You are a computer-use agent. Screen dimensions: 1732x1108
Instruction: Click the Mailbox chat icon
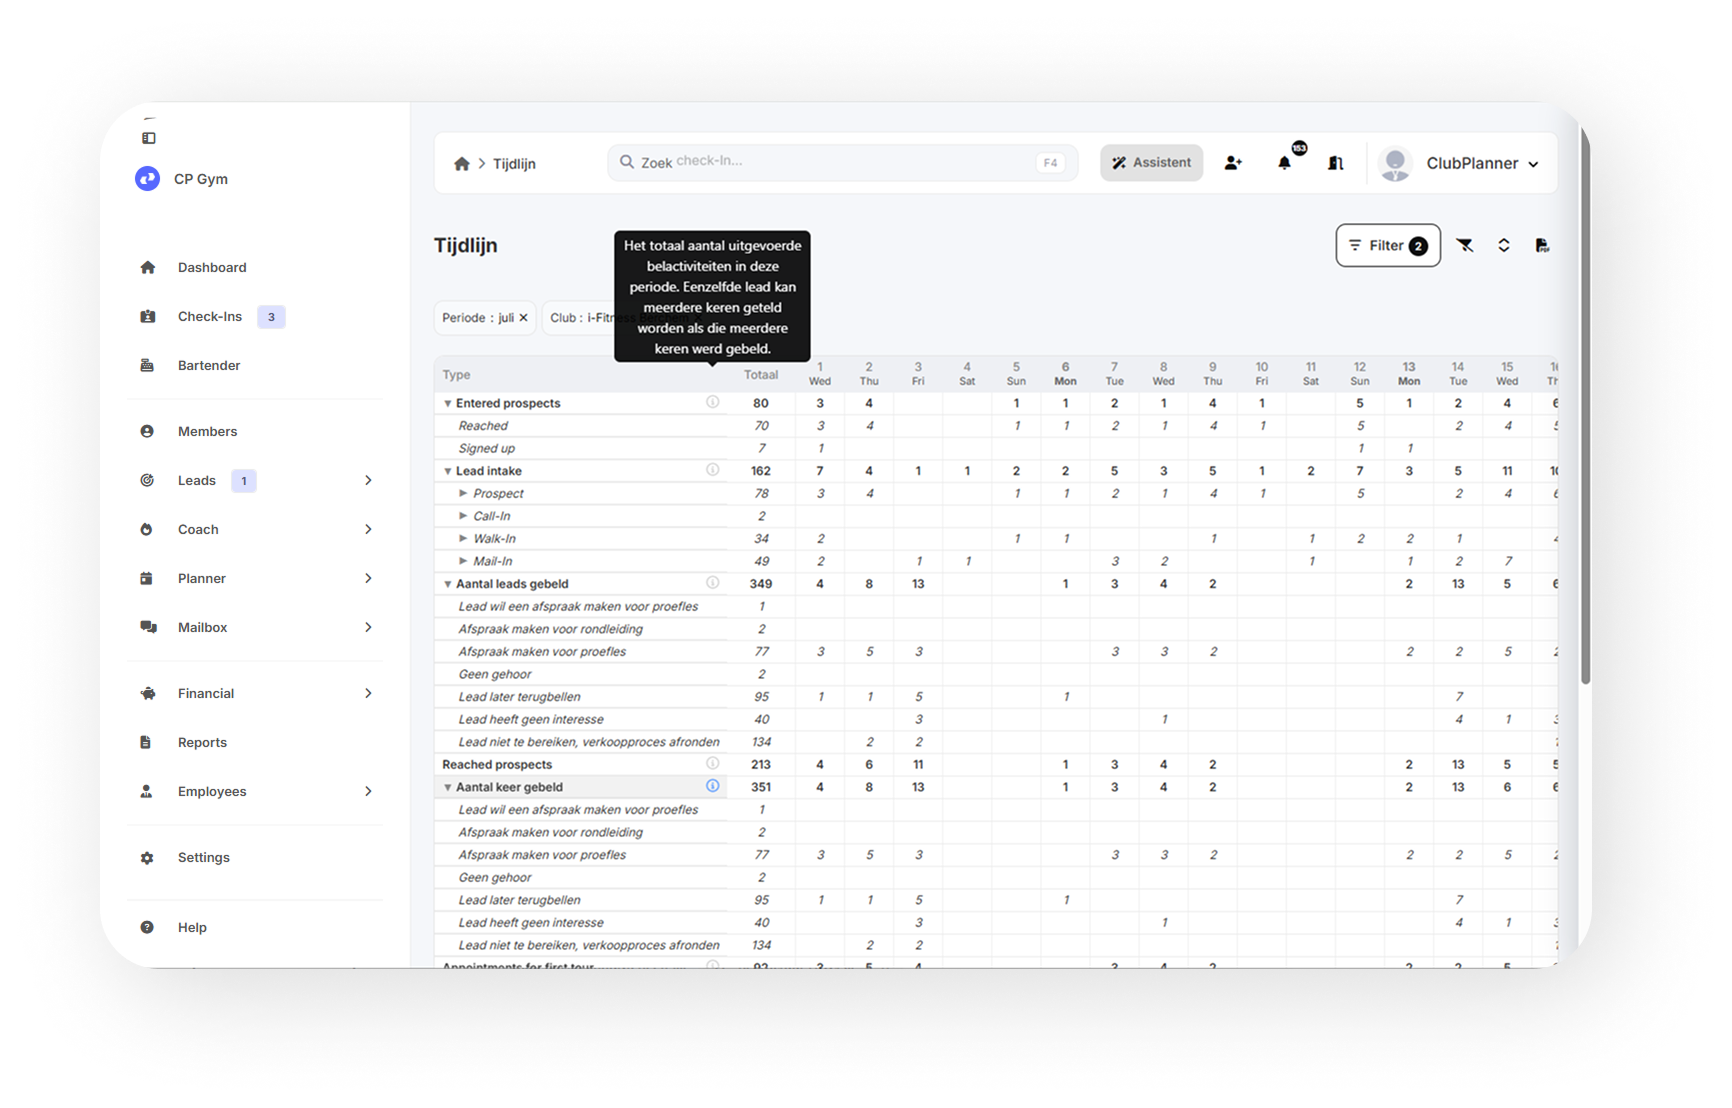(x=148, y=627)
